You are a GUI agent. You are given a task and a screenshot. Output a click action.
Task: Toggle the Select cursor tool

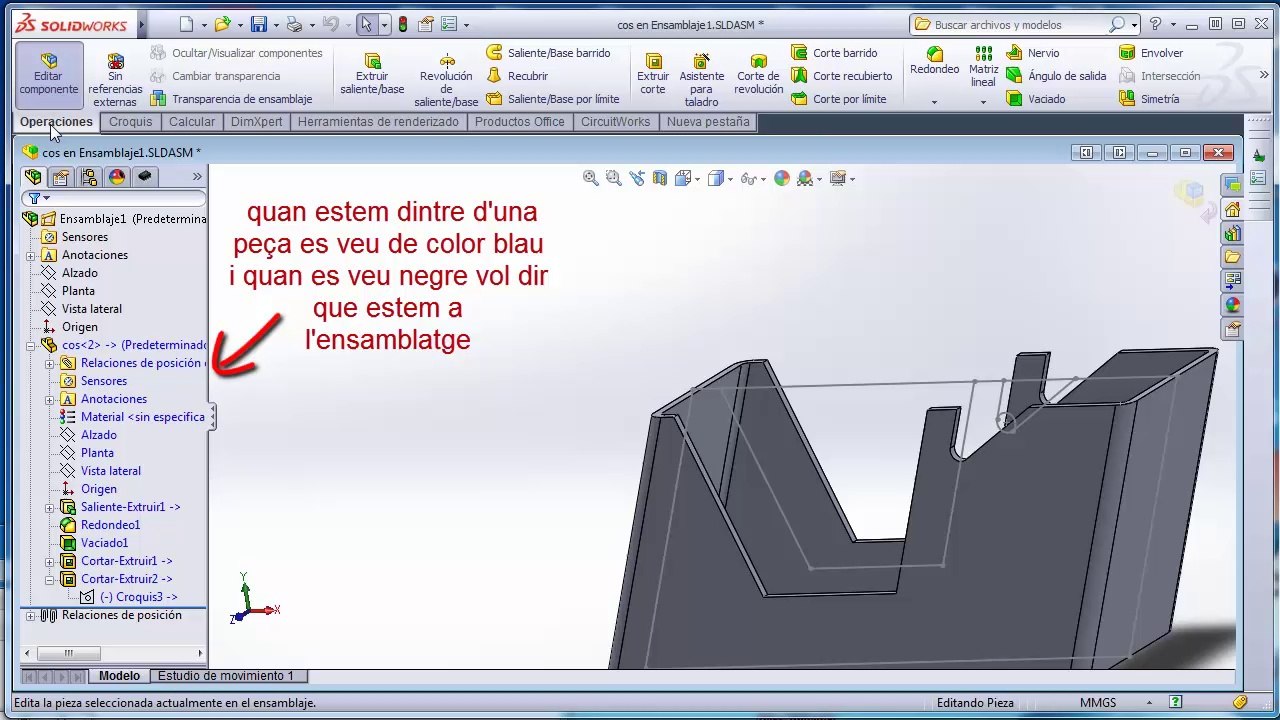tap(366, 24)
